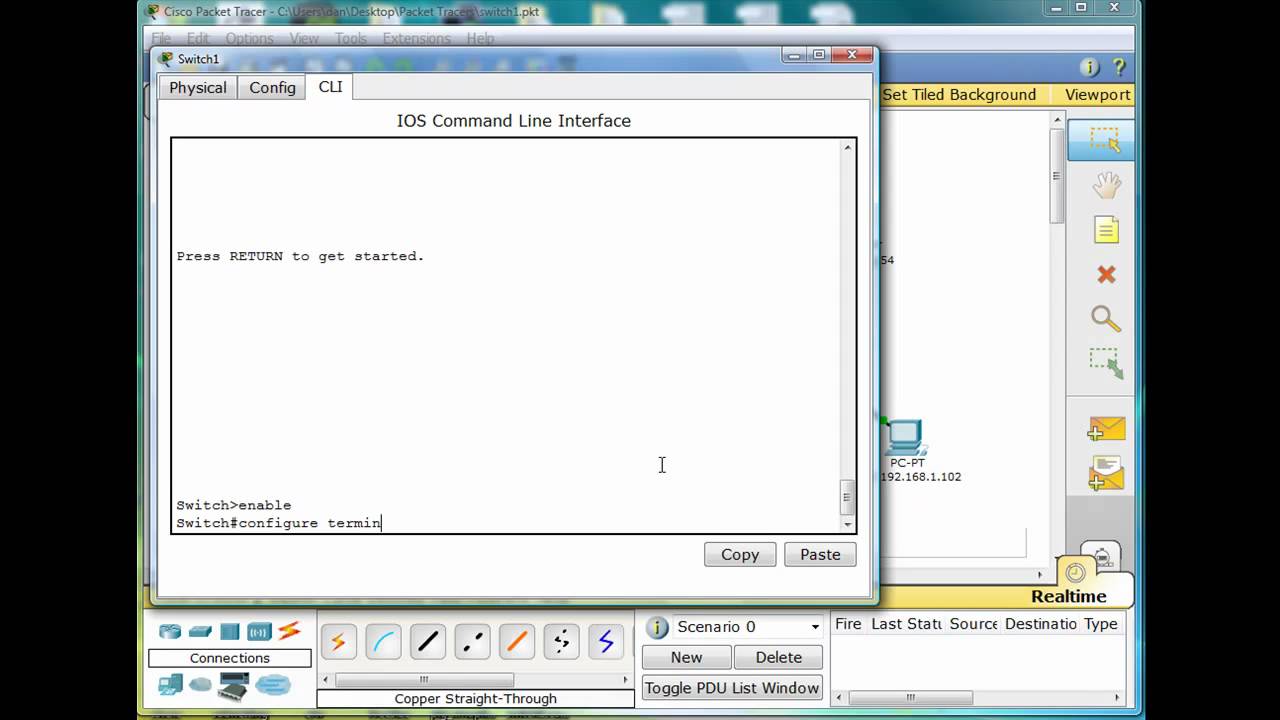This screenshot has height=720, width=1280.
Task: Click the workspace vertical scrollbar thumb
Action: pos(1056,176)
